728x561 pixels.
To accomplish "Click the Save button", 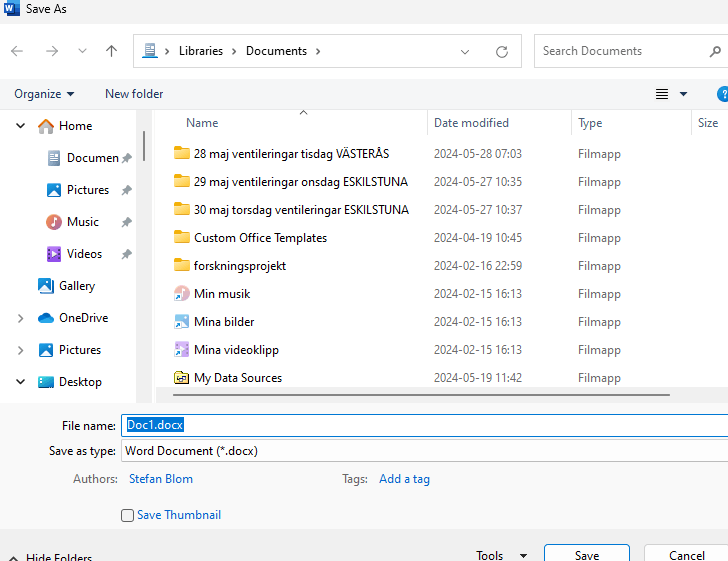I will pos(587,555).
